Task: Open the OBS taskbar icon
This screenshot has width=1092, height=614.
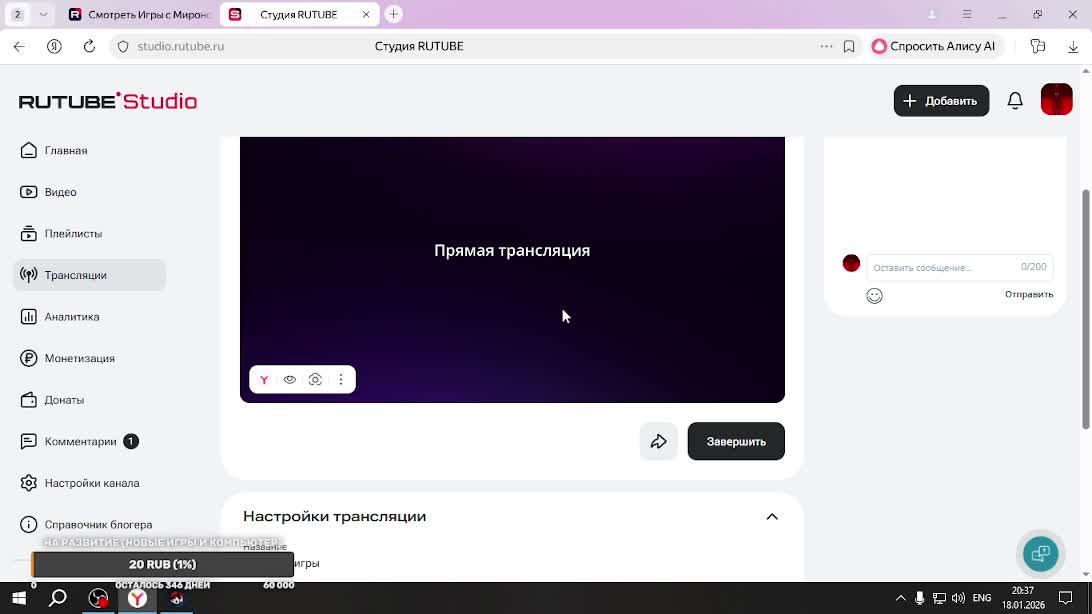Action: coord(98,598)
